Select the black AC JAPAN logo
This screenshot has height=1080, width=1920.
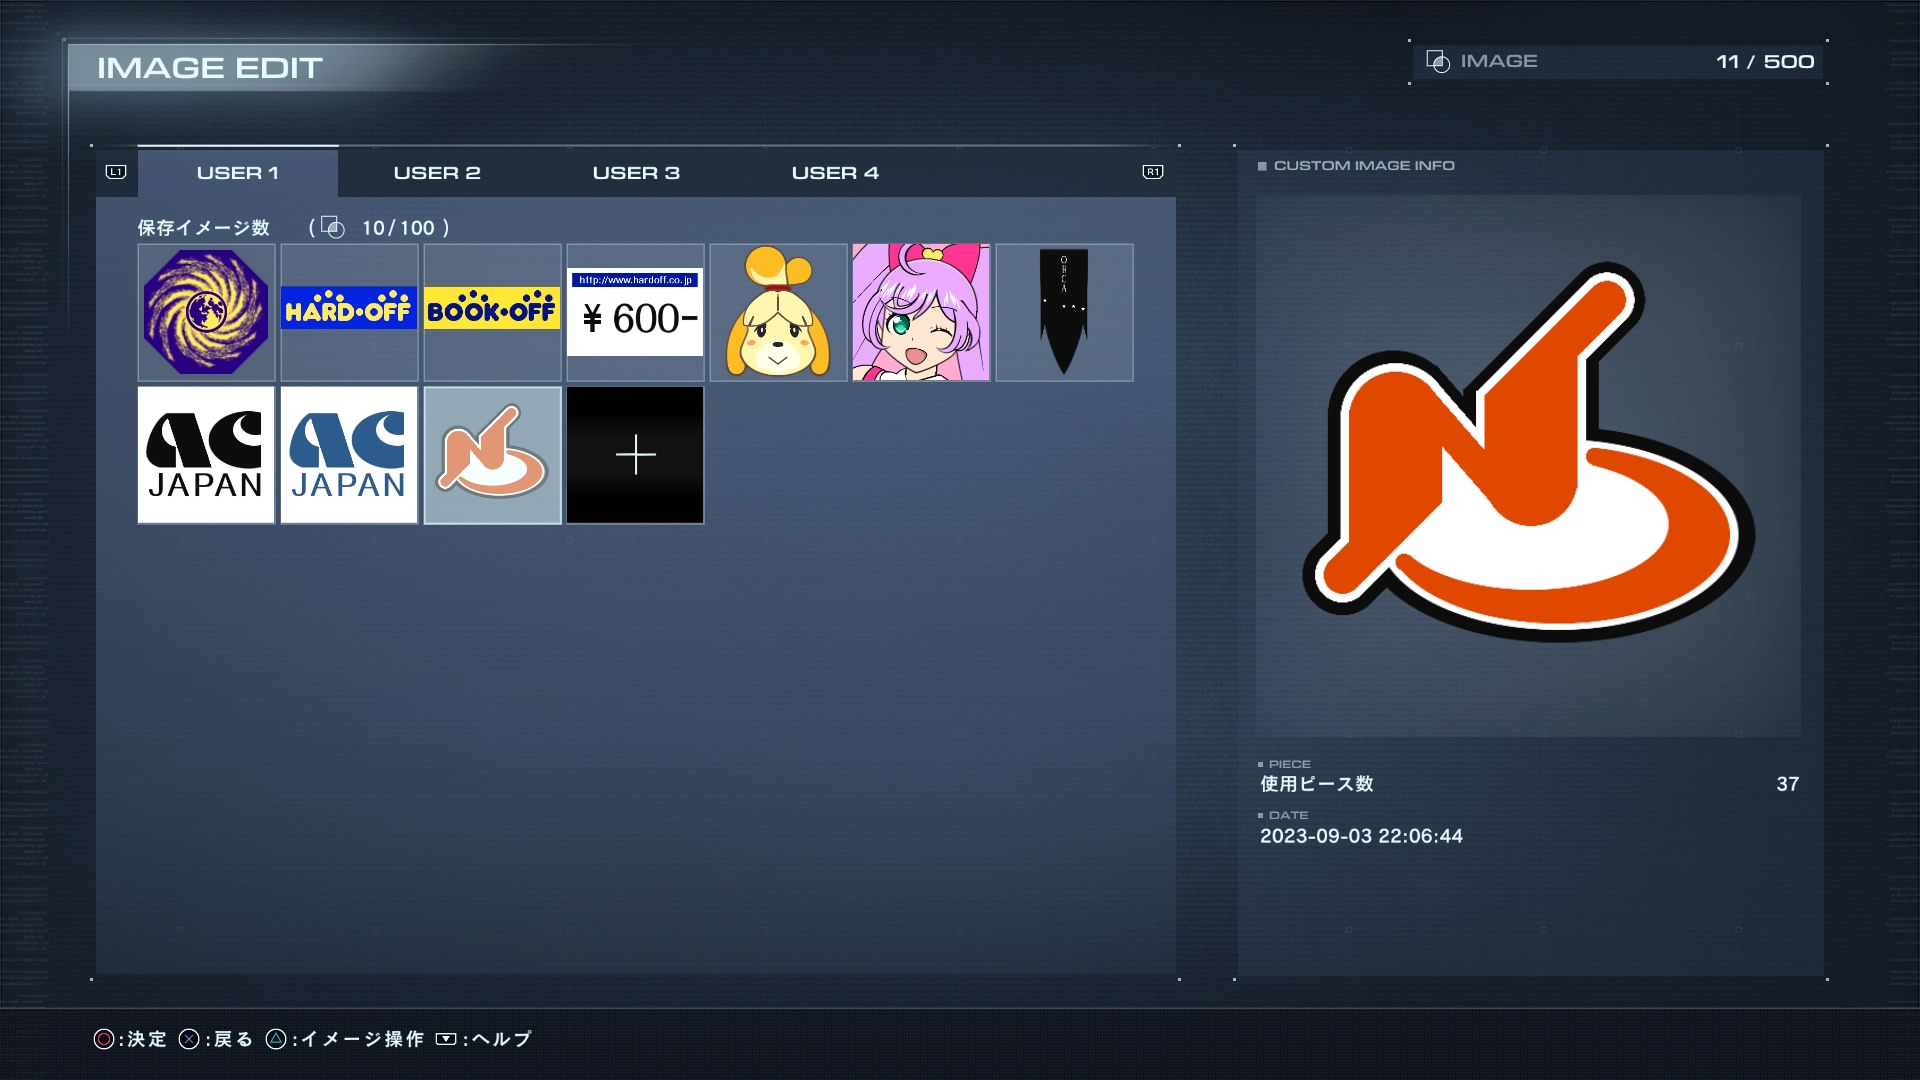pos(206,455)
